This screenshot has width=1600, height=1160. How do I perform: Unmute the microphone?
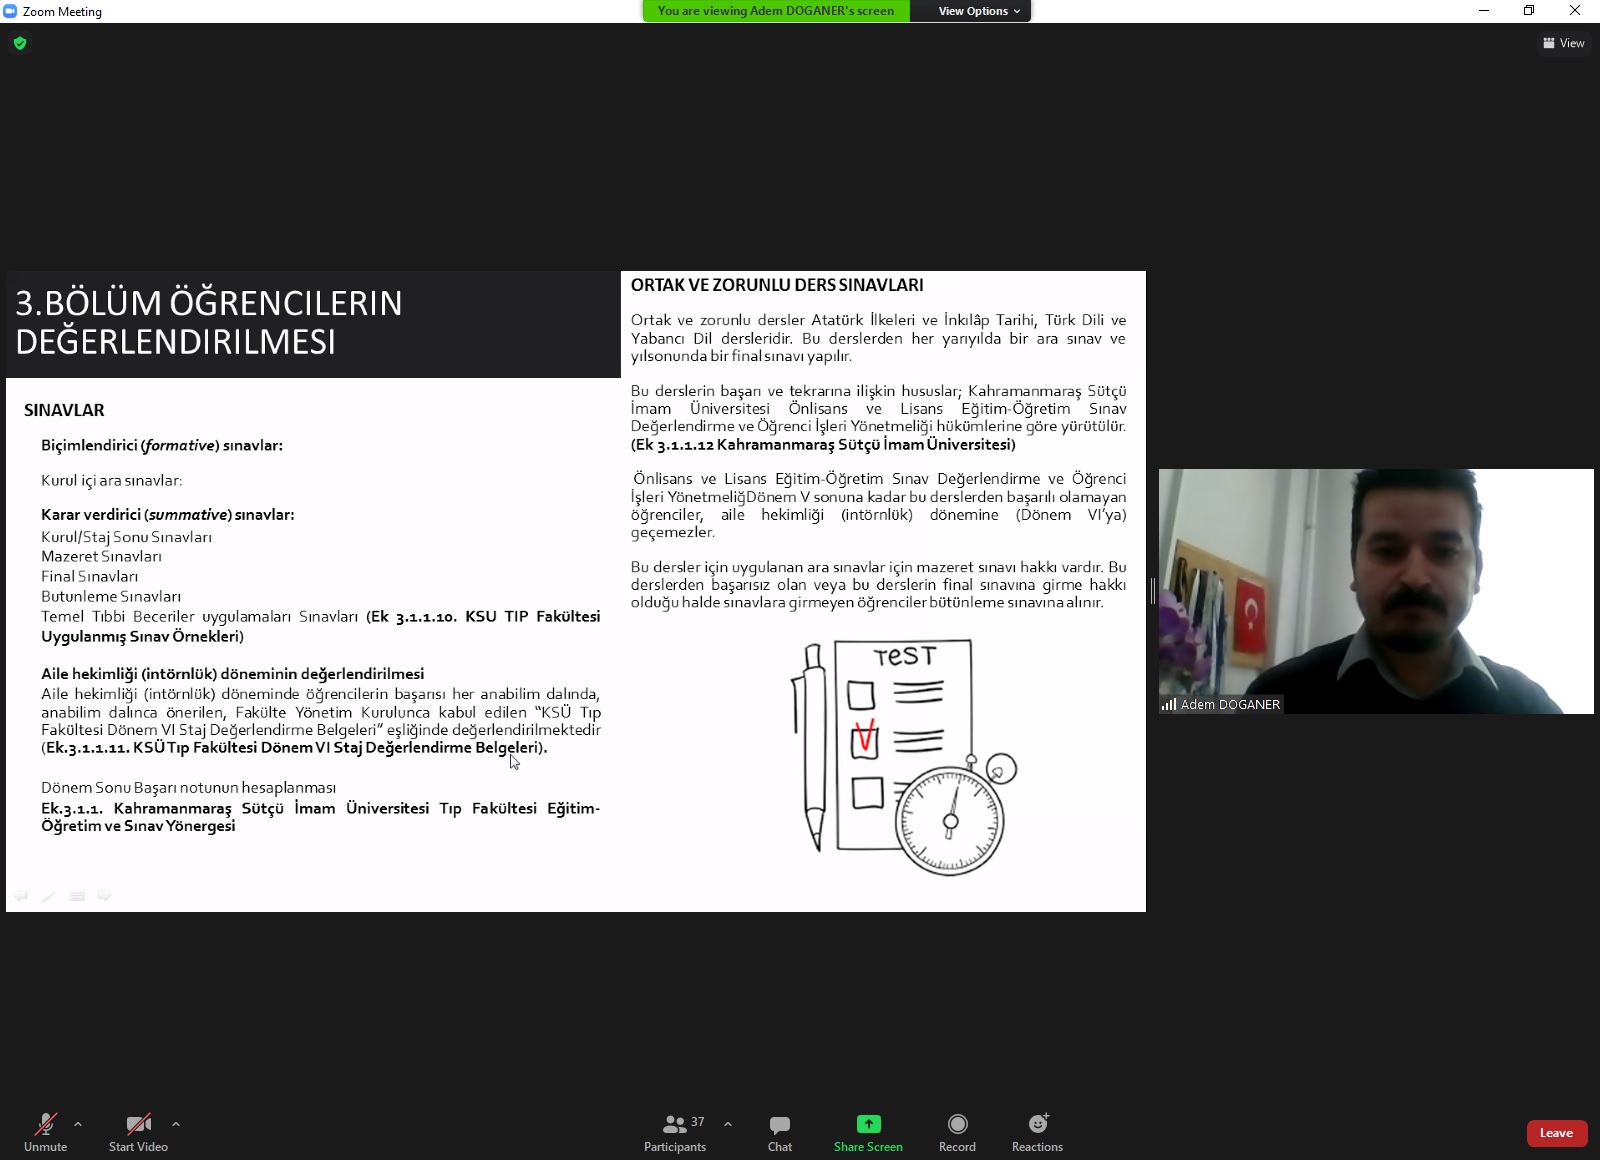tap(46, 1132)
